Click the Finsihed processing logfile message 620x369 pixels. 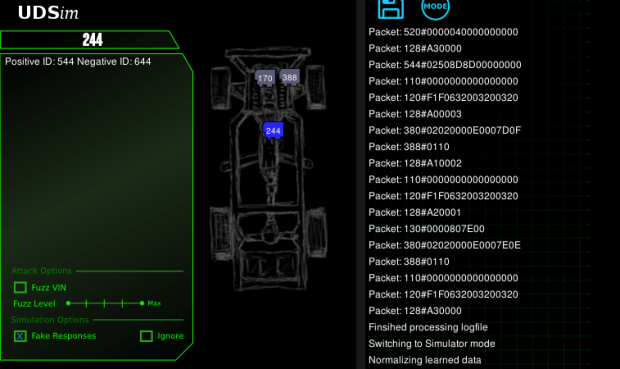click(x=428, y=327)
